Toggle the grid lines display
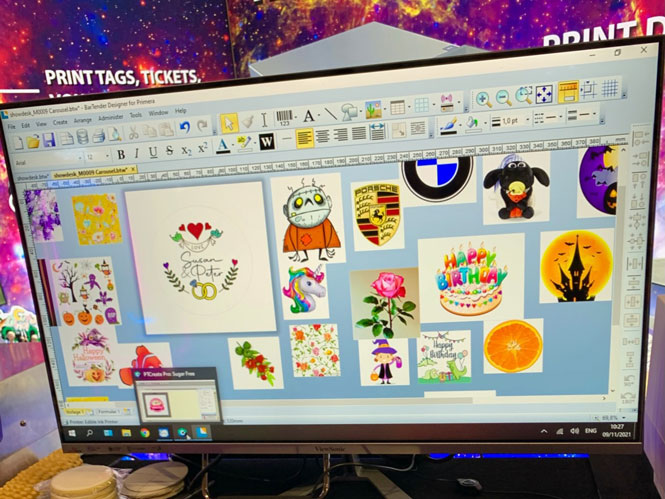This screenshot has height=499, width=665. tap(610, 88)
